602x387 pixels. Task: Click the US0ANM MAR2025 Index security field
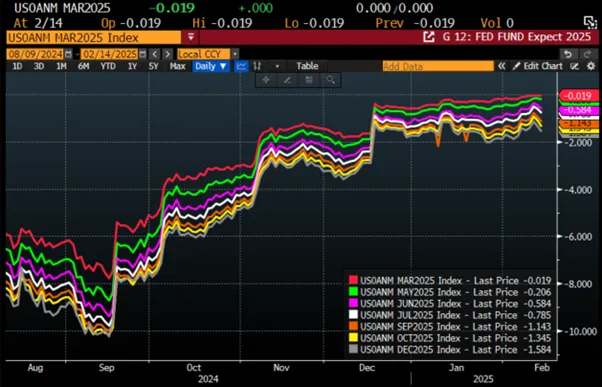93,38
